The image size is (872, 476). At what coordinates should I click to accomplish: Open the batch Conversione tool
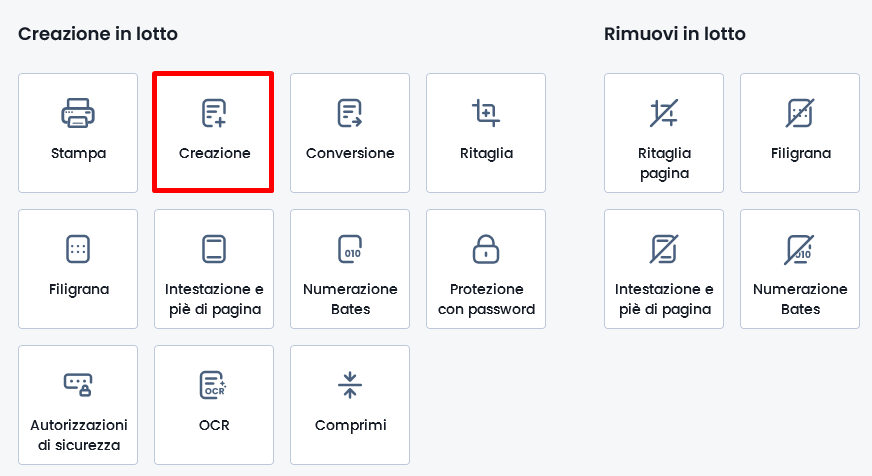coord(350,133)
